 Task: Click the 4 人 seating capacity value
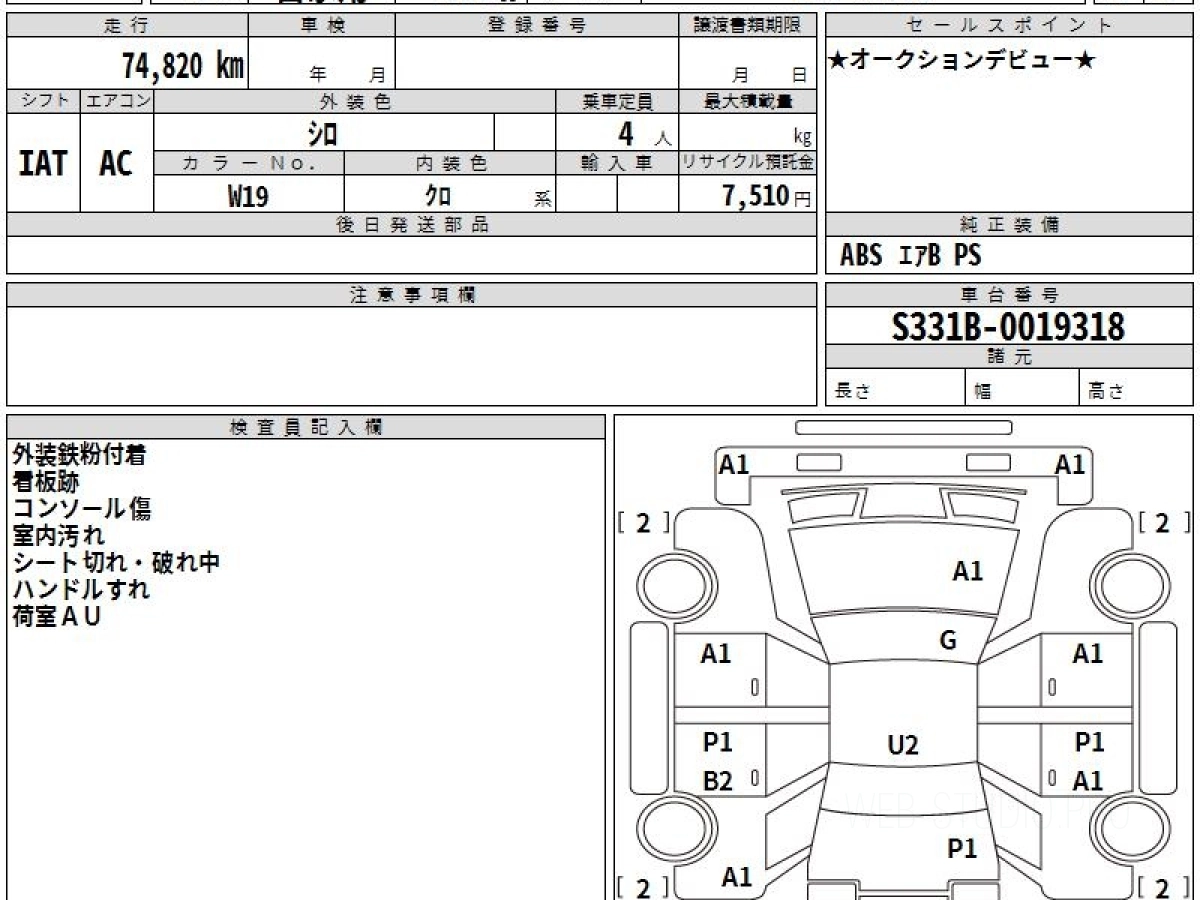(645, 134)
